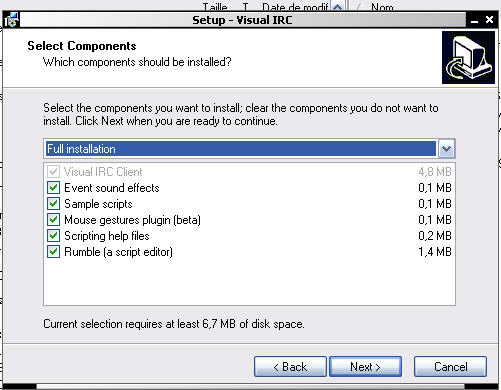Screen dimensions: 501x390
Task: Click the Next button
Action: point(365,367)
